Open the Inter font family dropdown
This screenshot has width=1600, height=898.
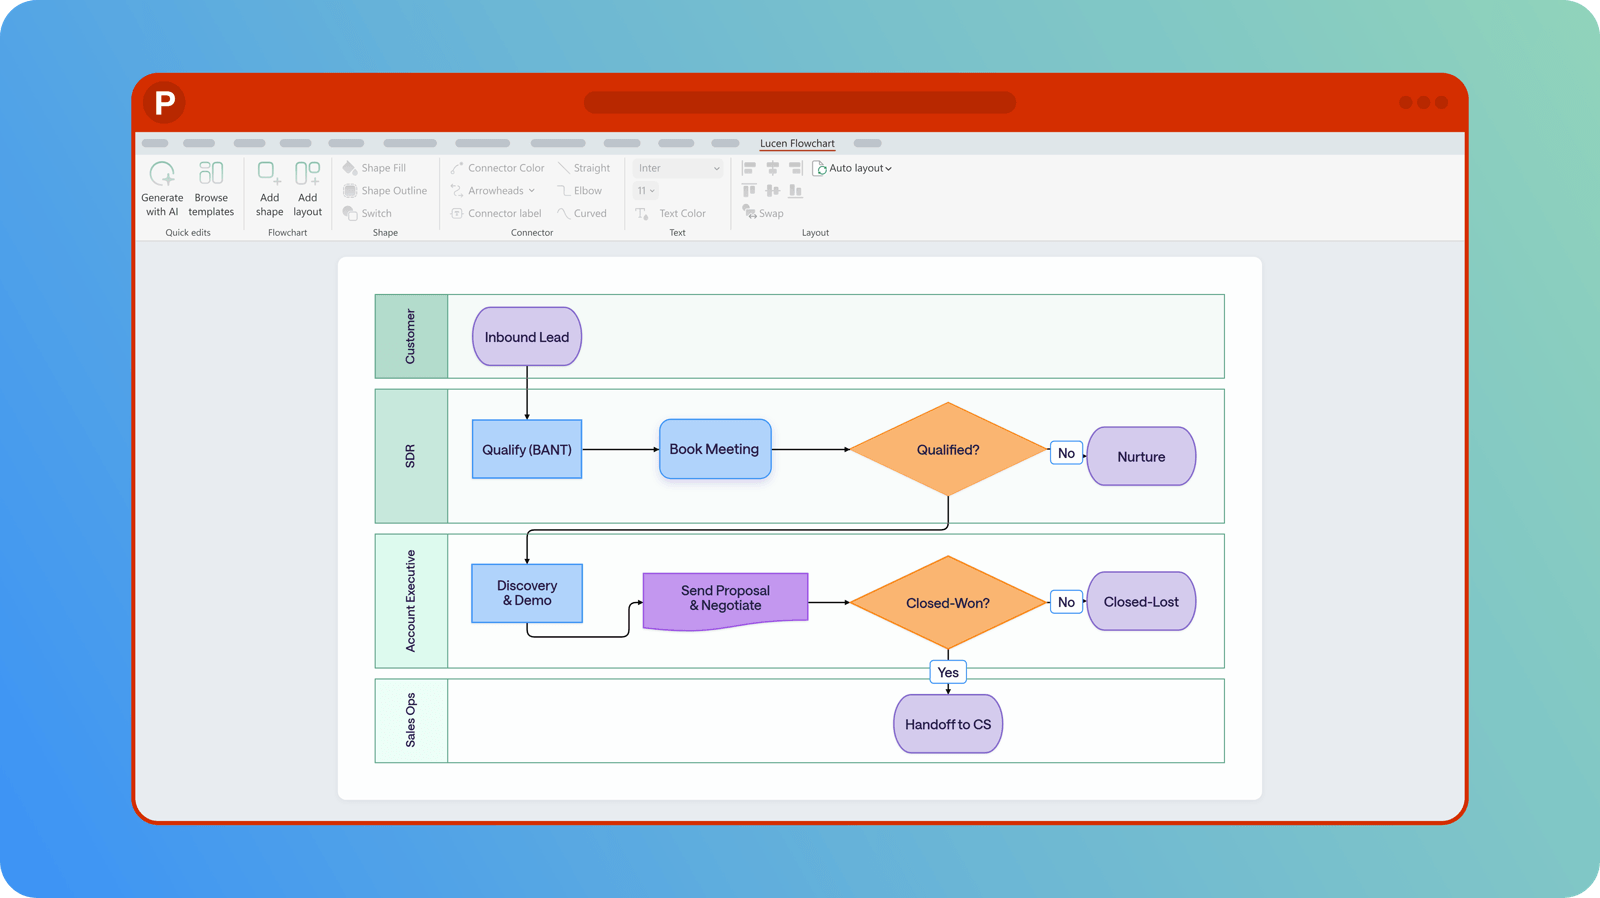click(x=678, y=168)
